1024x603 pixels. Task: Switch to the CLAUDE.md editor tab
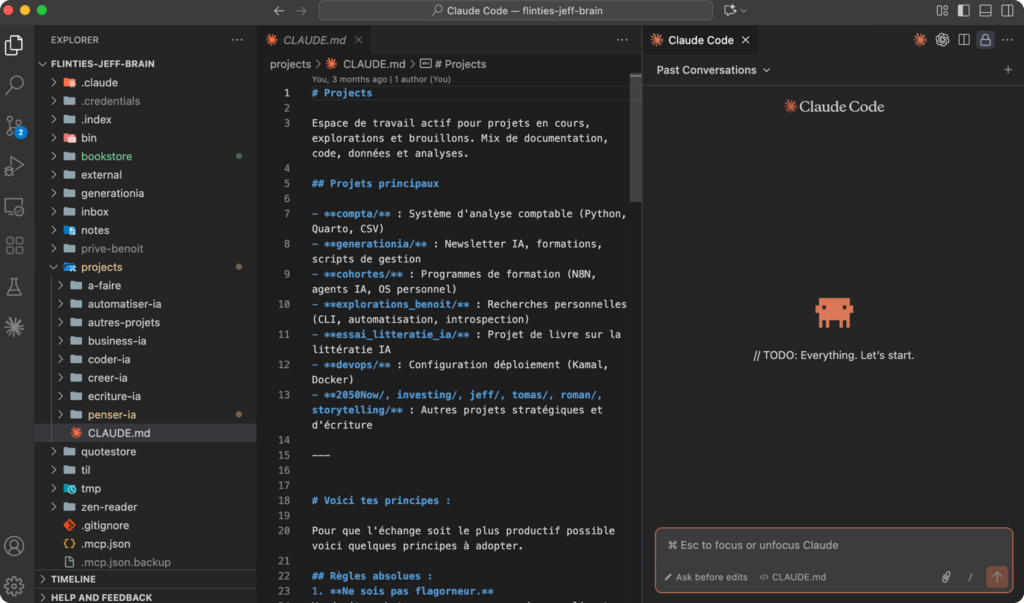(314, 40)
